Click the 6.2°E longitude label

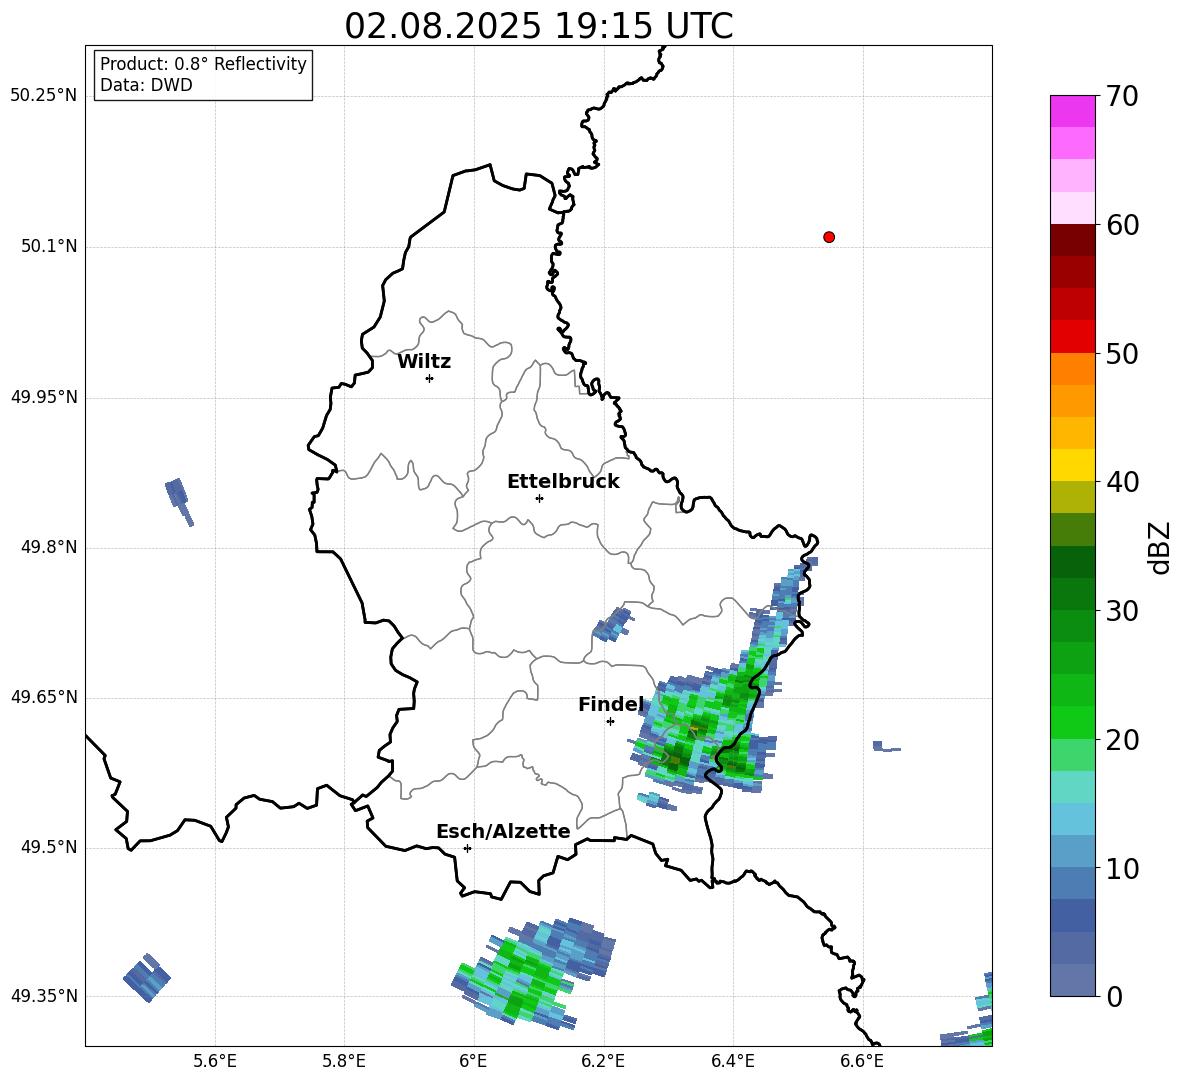(603, 1061)
